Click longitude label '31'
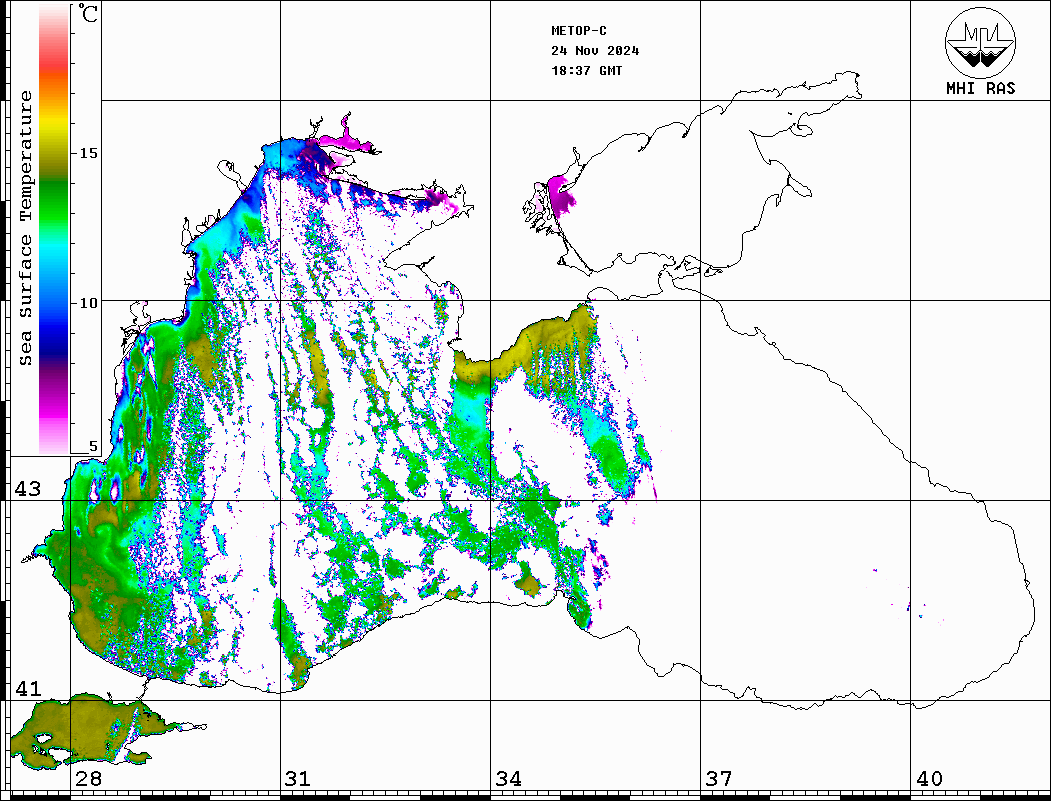Screen dimensions: 1051x801 [298, 778]
